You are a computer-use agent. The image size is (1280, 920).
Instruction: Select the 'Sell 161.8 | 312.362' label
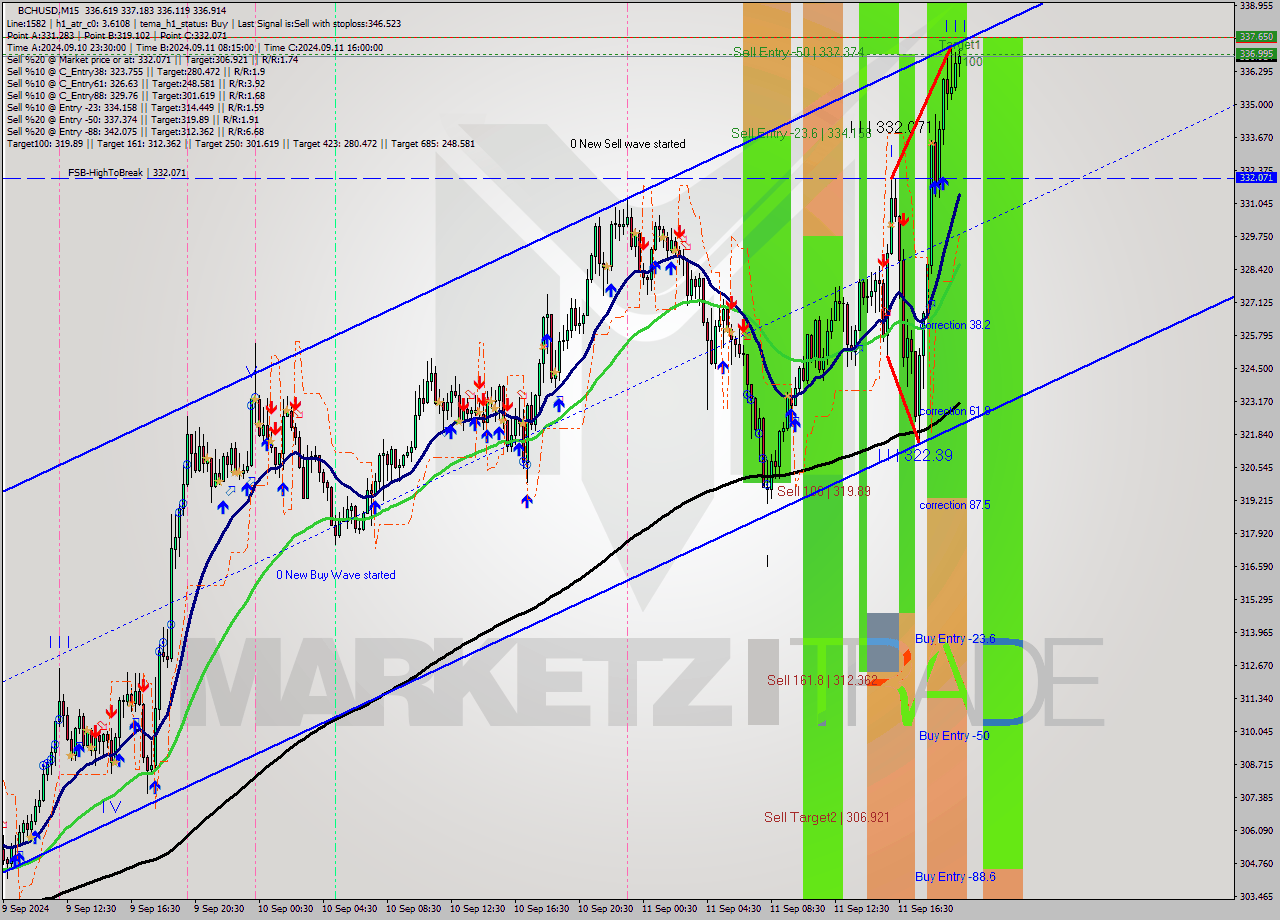[x=822, y=680]
